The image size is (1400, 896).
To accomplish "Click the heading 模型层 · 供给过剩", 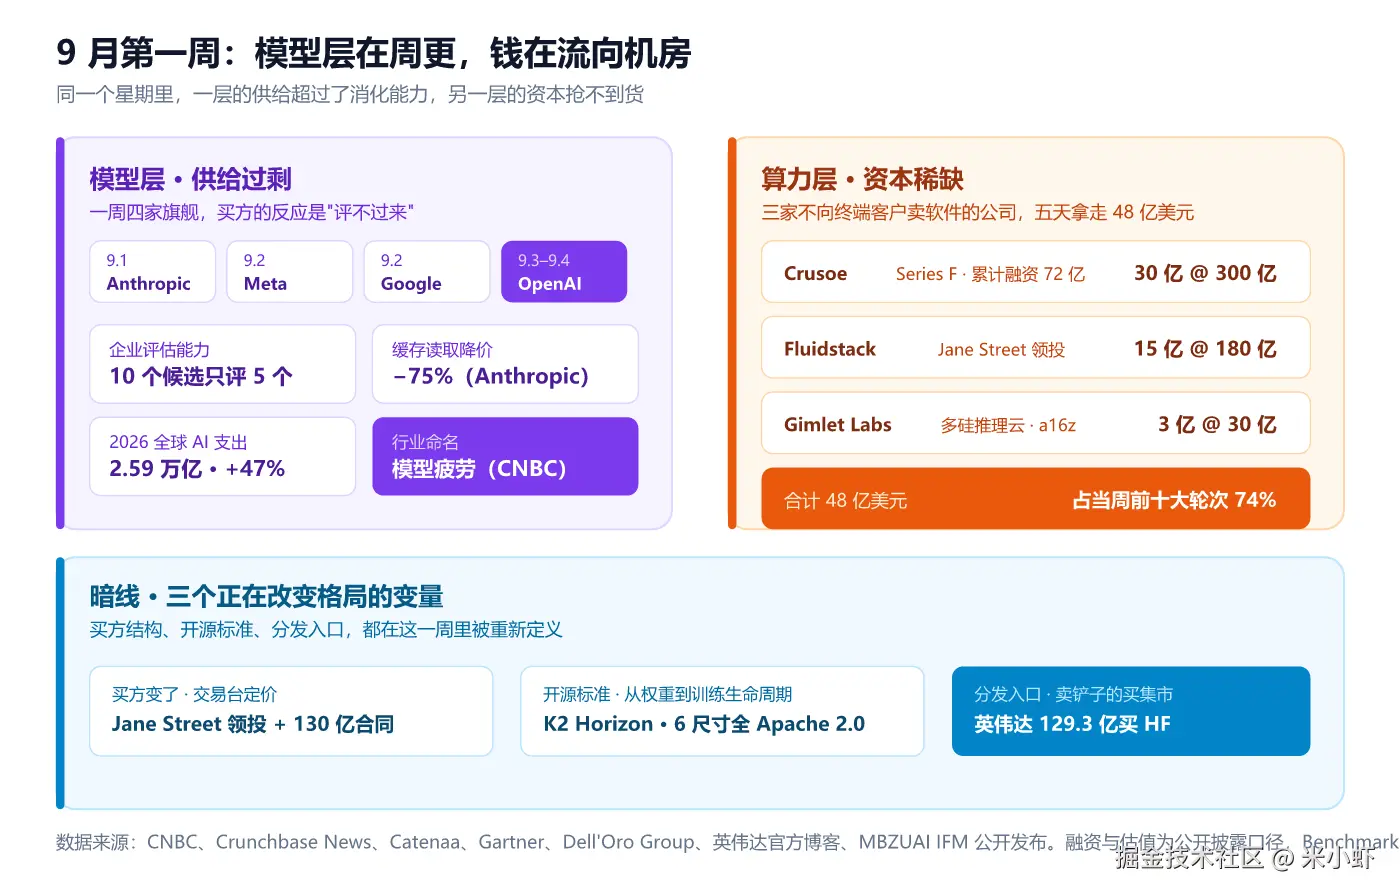I will [190, 179].
